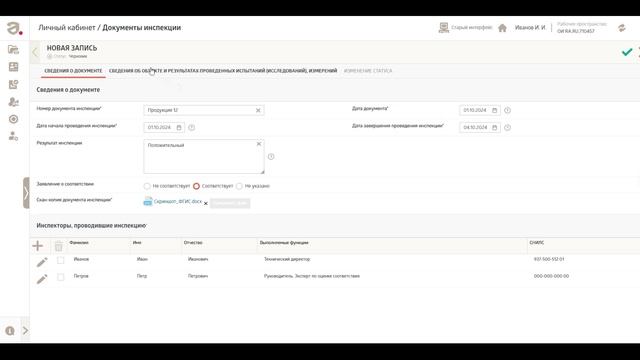Sort by the Фамилия column header
This screenshot has width=640, height=360.
(x=79, y=242)
